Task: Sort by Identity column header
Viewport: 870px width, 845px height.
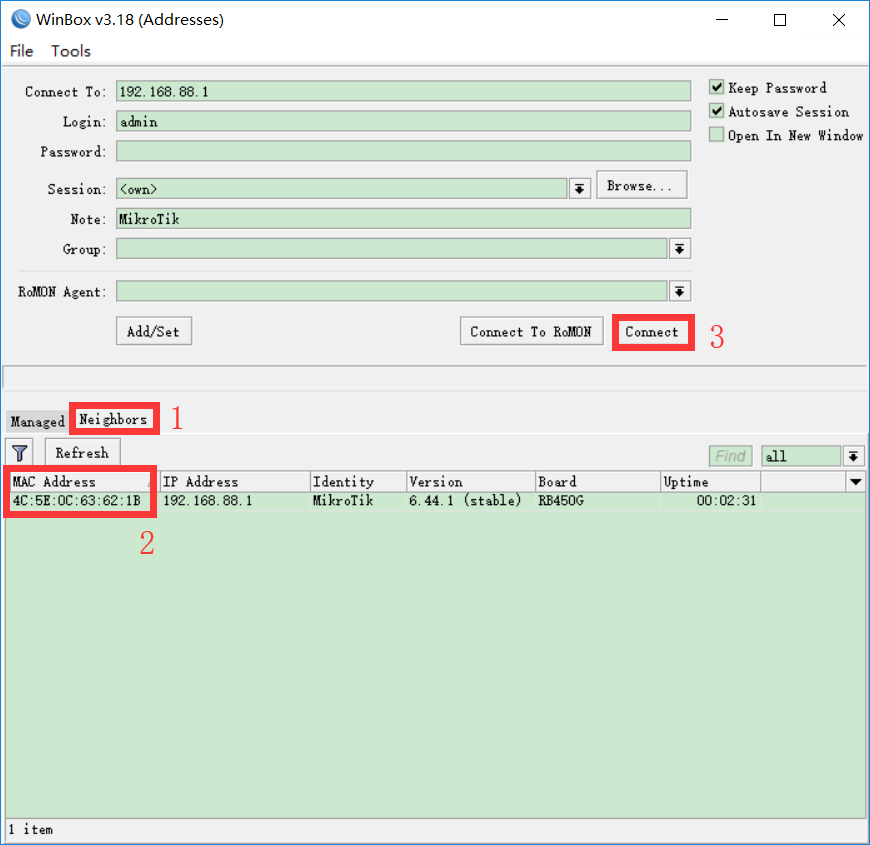Action: (358, 482)
